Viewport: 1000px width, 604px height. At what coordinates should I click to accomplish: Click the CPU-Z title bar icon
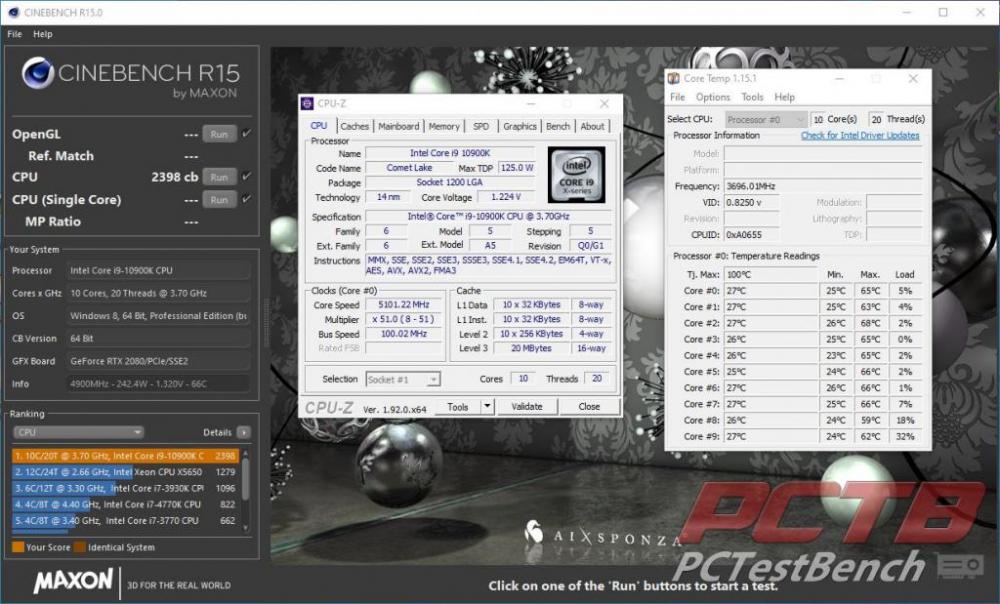[x=307, y=103]
